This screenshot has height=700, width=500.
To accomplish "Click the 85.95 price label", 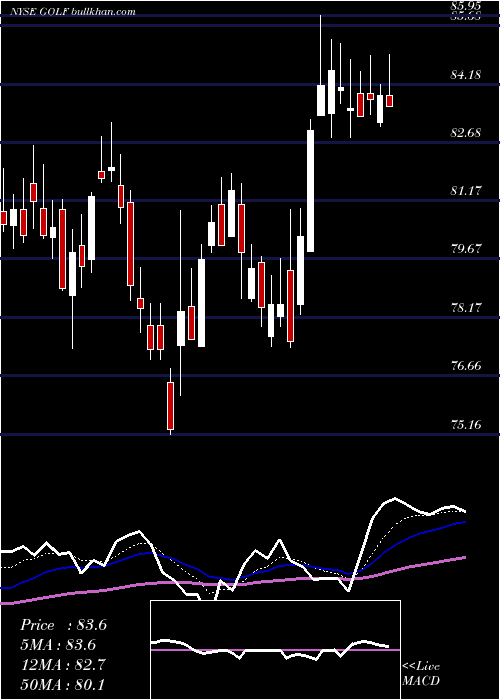I will pos(465,6).
